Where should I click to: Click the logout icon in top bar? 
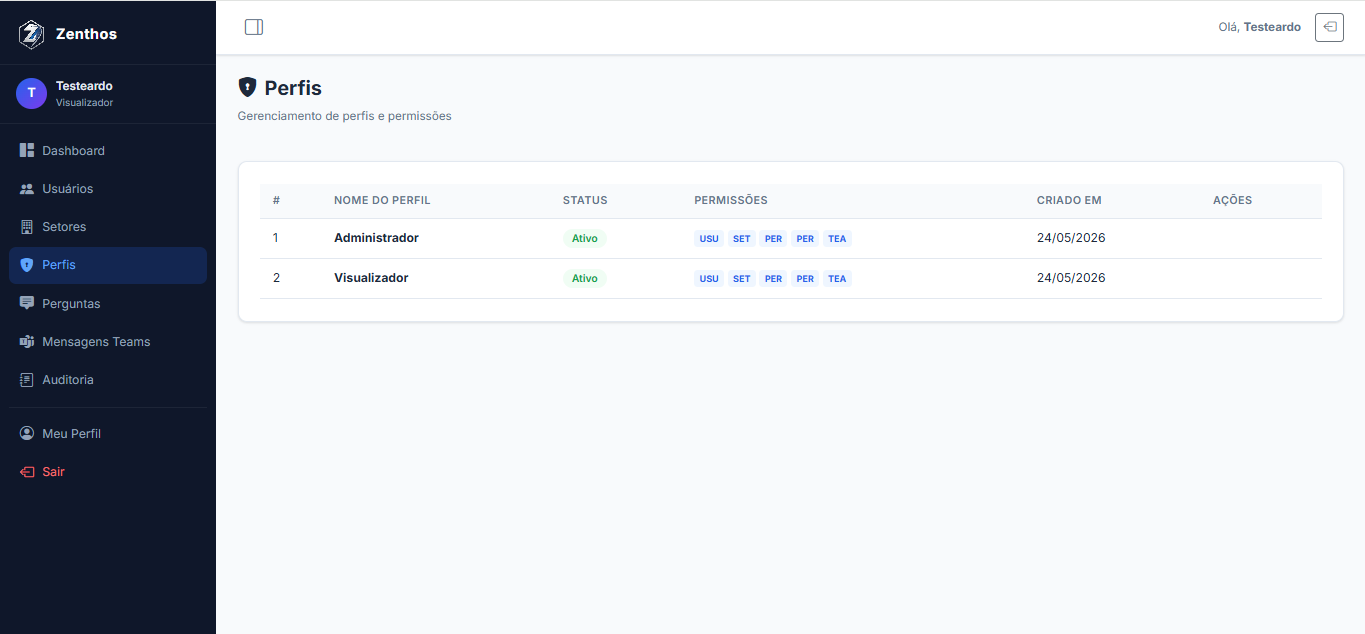point(1329,27)
